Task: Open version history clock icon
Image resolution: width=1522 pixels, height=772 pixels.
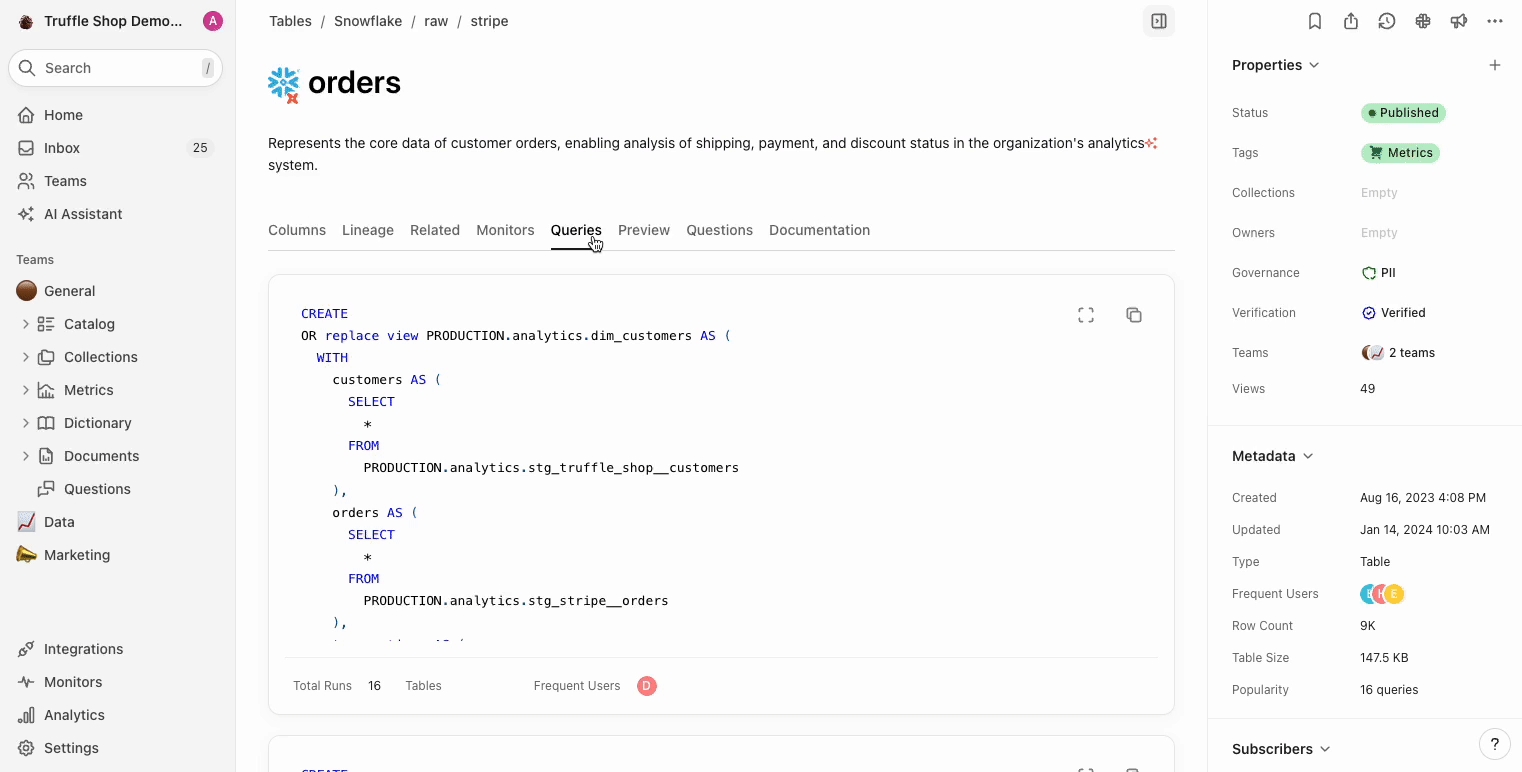Action: [1387, 21]
